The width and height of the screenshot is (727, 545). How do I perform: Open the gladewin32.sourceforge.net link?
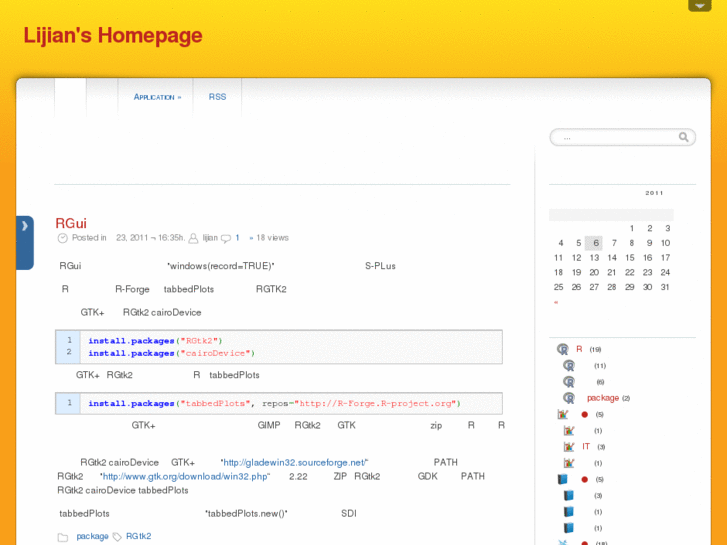point(294,462)
